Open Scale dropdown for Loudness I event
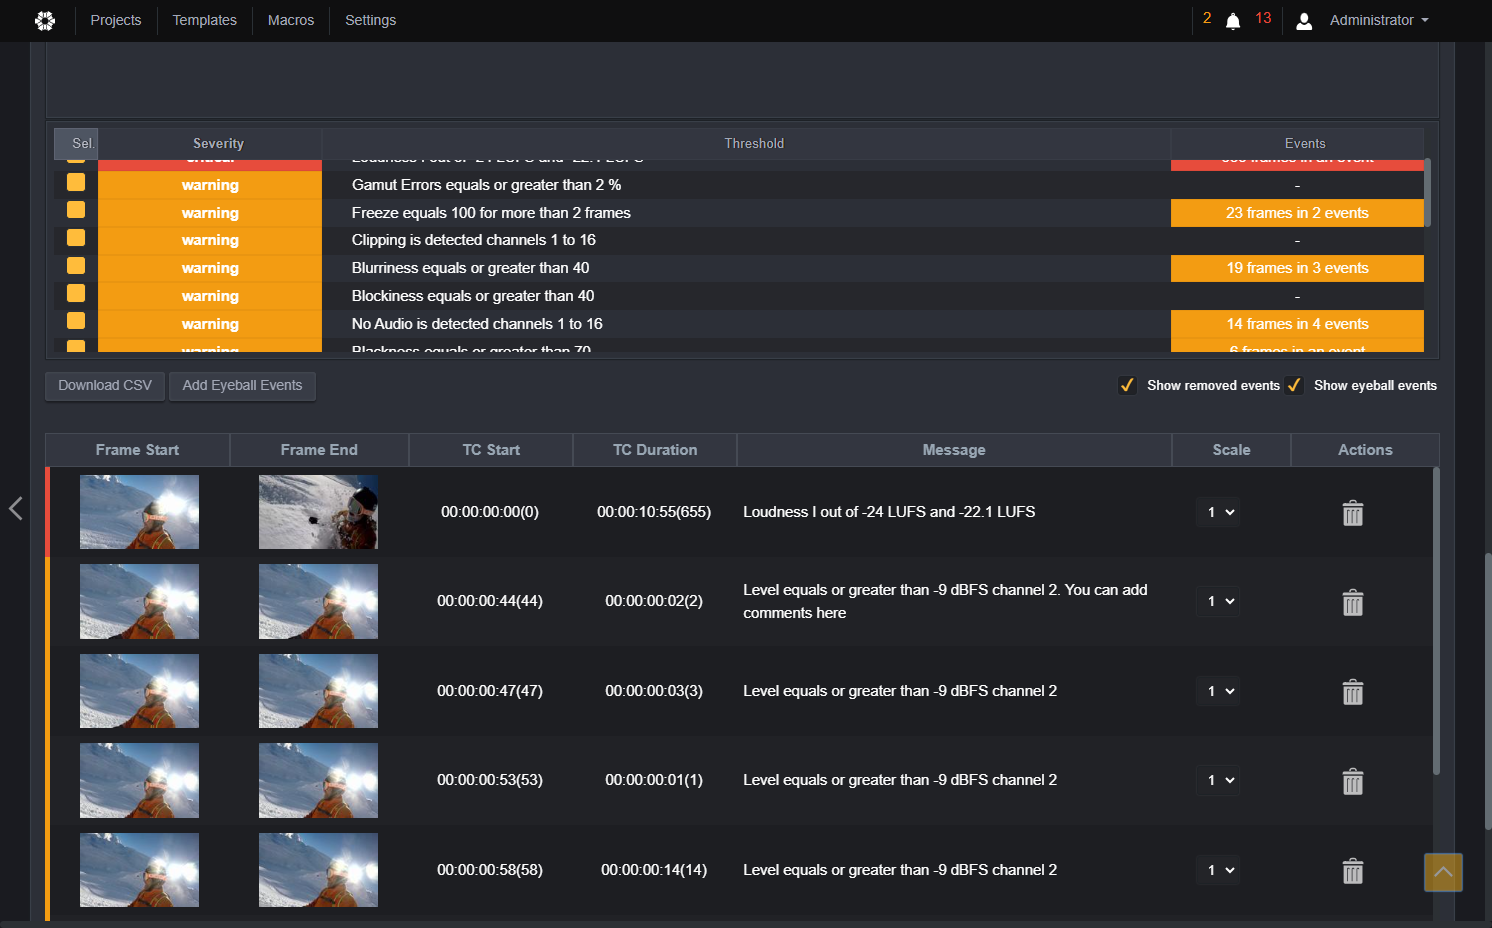Screen dimensions: 1492x928 click(1218, 512)
